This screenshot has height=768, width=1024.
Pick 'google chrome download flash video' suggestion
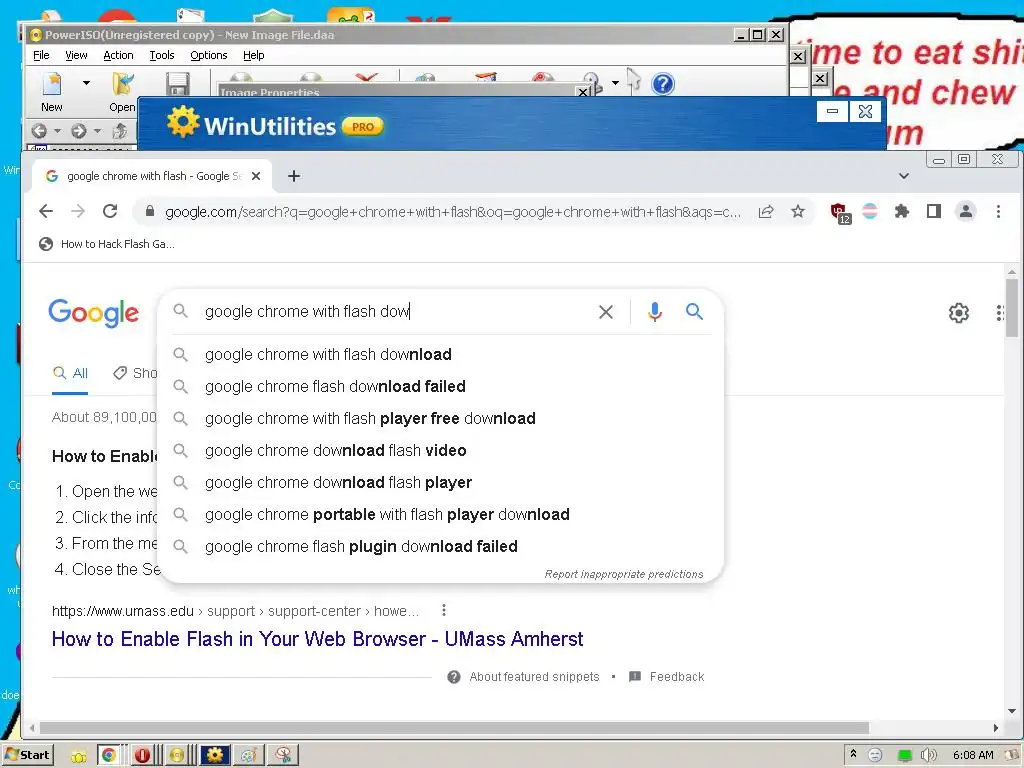click(441, 451)
